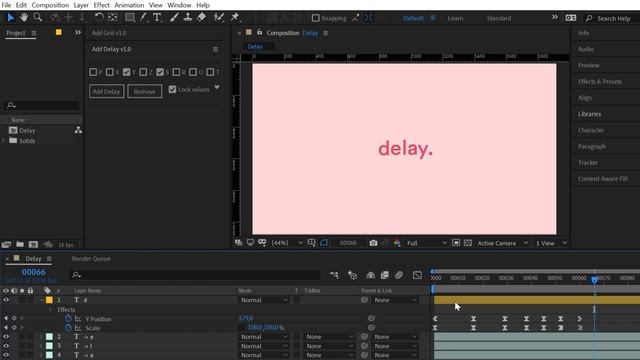
Task: Click layer 1 yellow label color swatch
Action: (49, 300)
